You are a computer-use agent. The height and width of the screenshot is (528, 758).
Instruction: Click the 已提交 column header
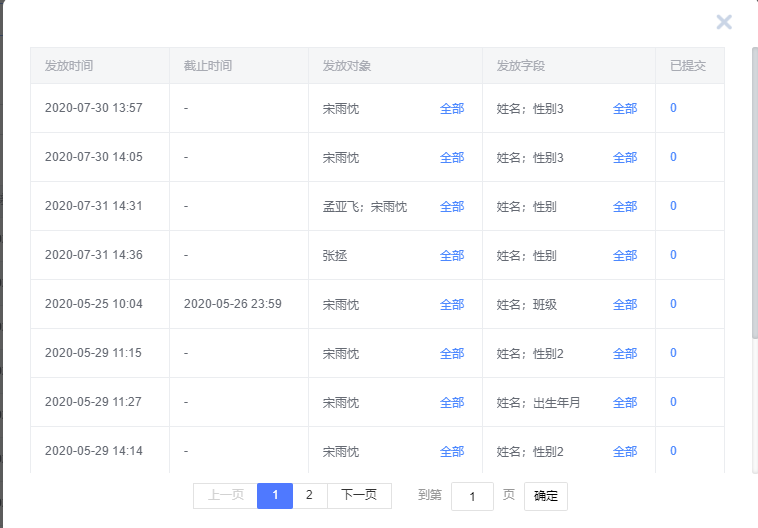[x=688, y=66]
